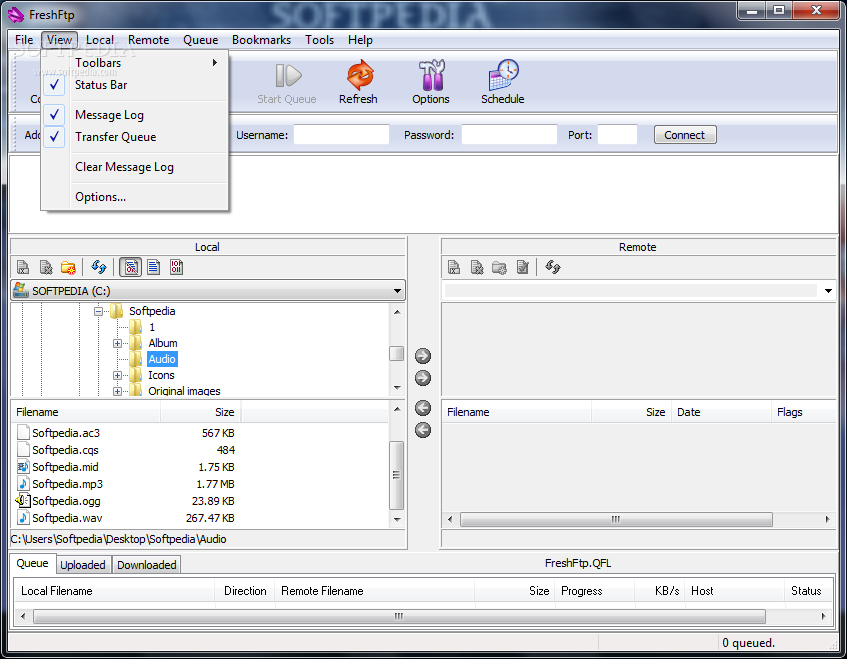Viewport: 847px width, 659px height.
Task: Open the File menu
Action: (24, 40)
